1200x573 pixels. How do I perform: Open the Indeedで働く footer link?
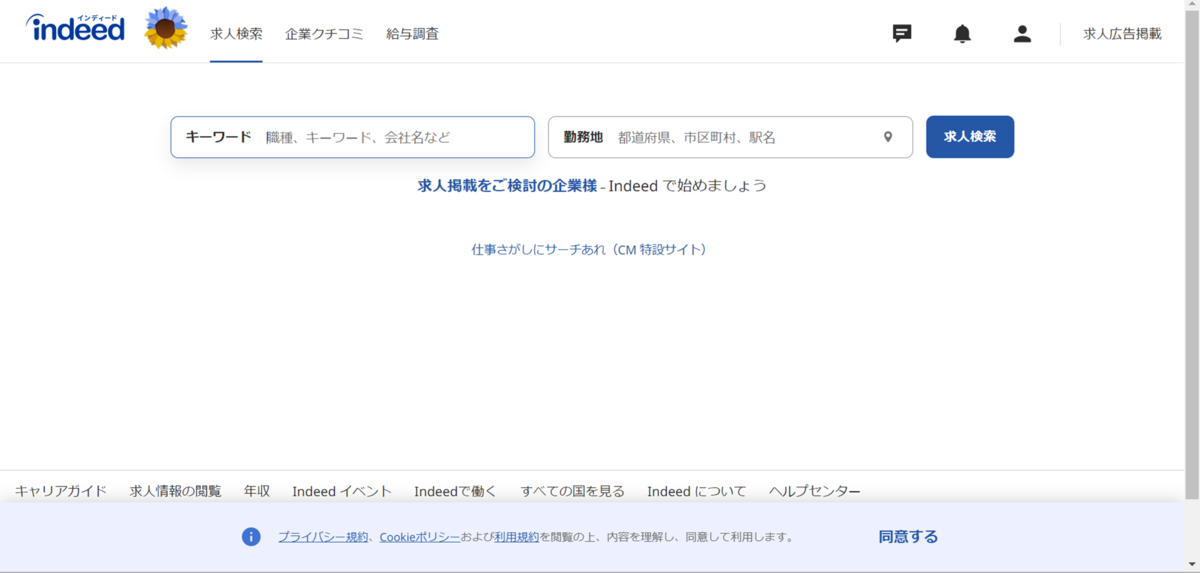coord(455,491)
